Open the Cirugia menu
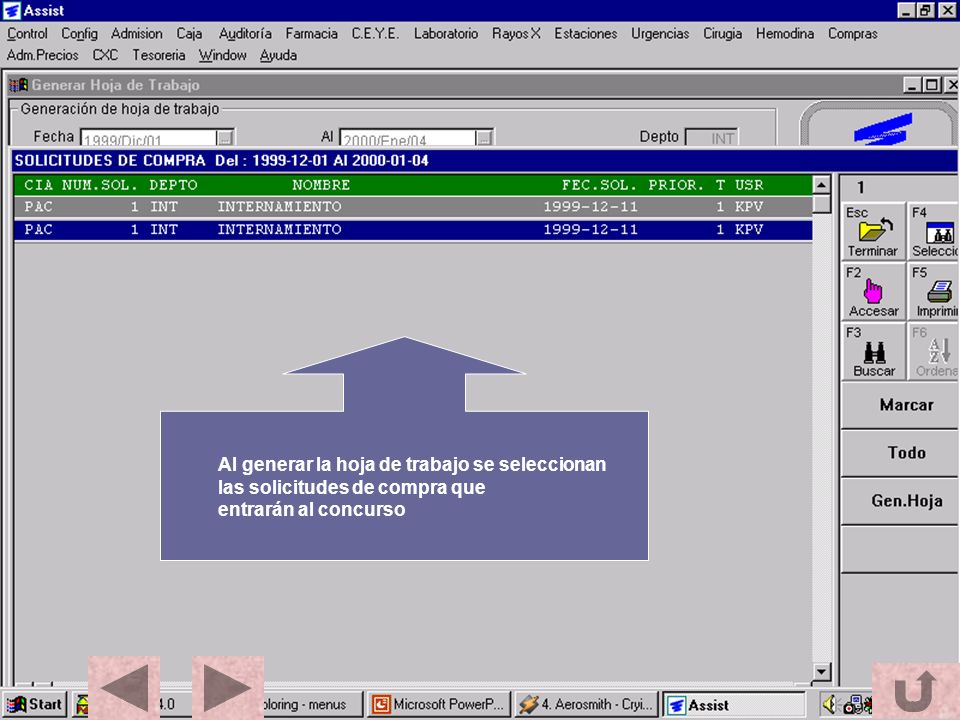The height and width of the screenshot is (720, 960). pyautogui.click(x=722, y=34)
